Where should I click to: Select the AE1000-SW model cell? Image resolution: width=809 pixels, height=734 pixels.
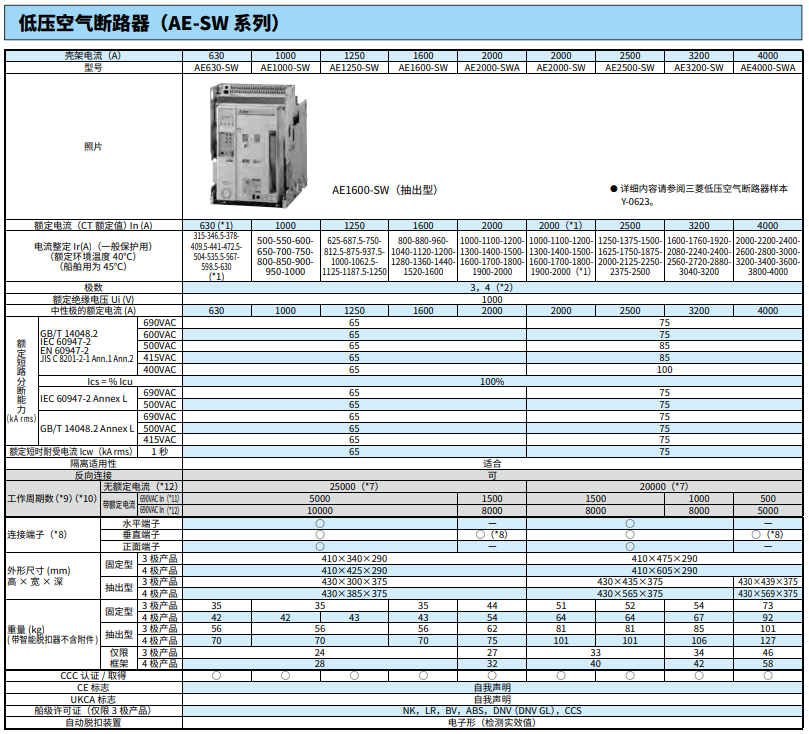(285, 68)
